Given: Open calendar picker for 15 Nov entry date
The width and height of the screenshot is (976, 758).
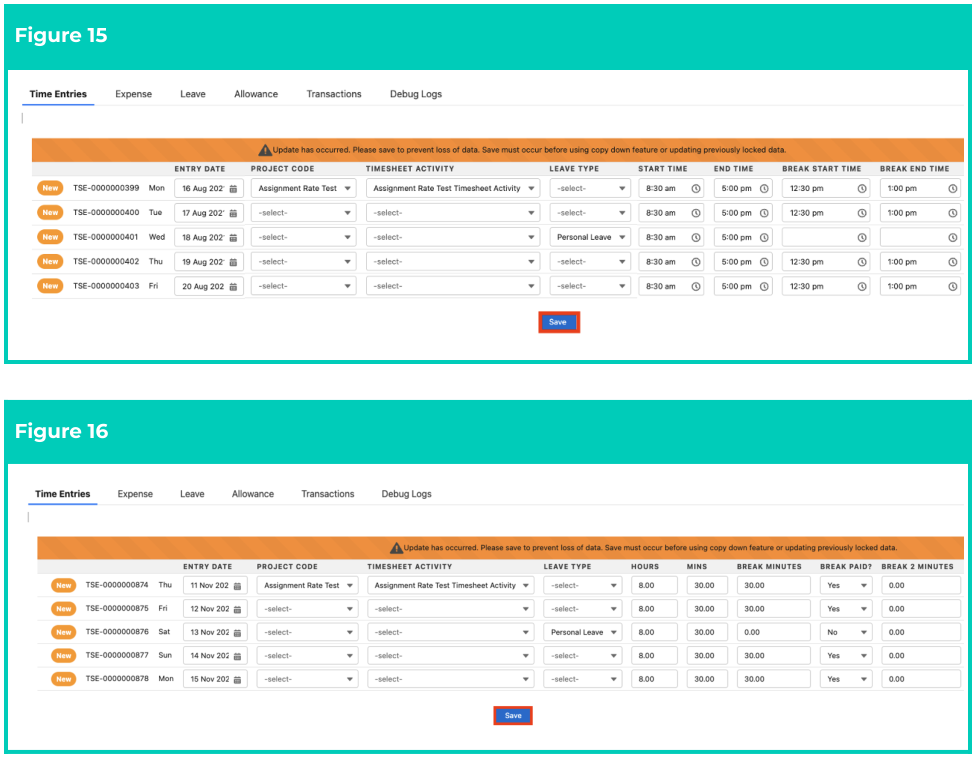Looking at the screenshot, I should point(237,680).
